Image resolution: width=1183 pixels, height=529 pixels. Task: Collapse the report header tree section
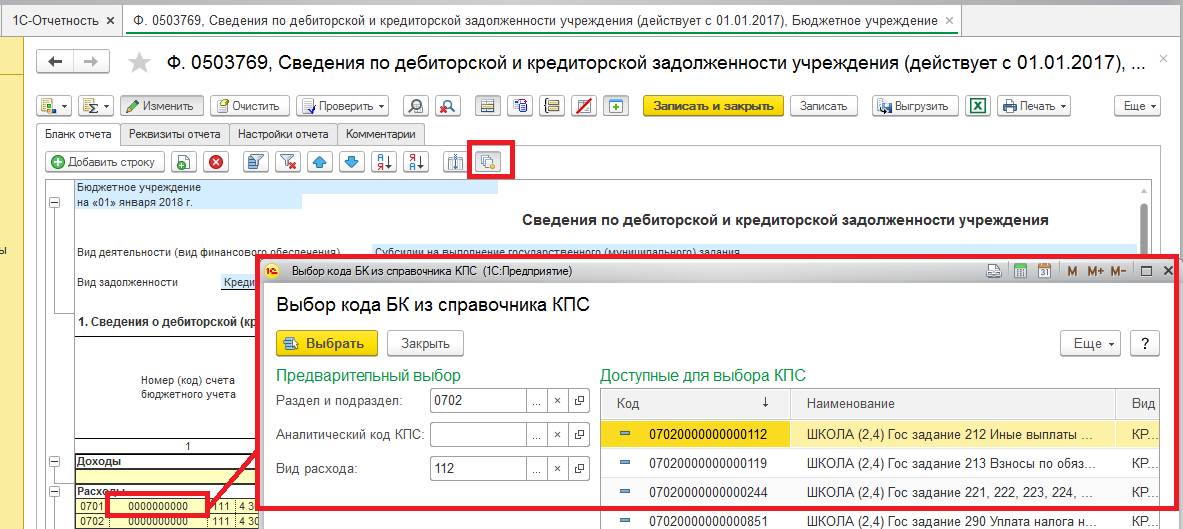click(x=54, y=203)
